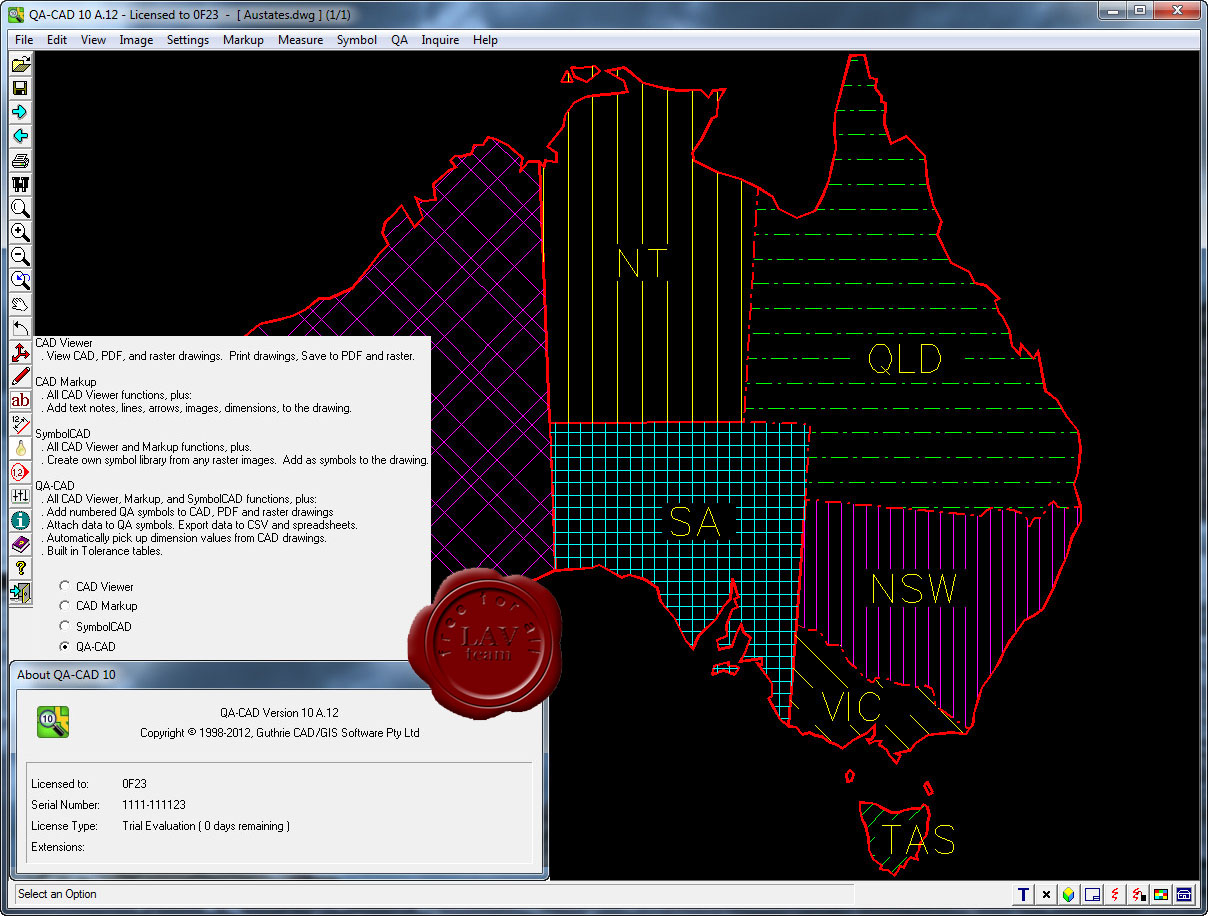Screen dimensions: 1208x916
Task: Click the Print icon in toolbar
Action: pos(20,160)
